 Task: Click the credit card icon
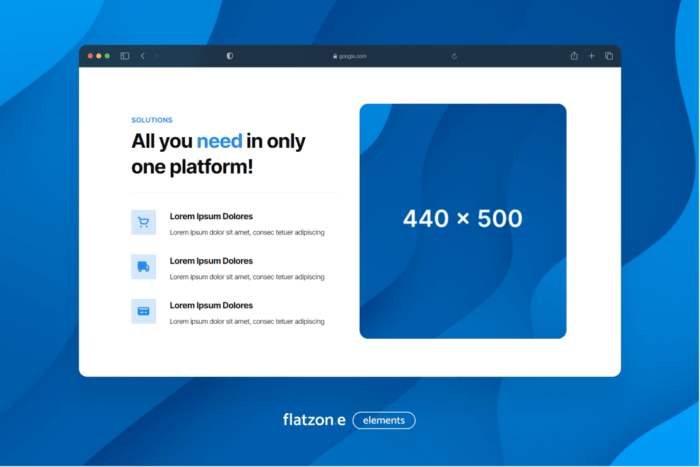(143, 311)
